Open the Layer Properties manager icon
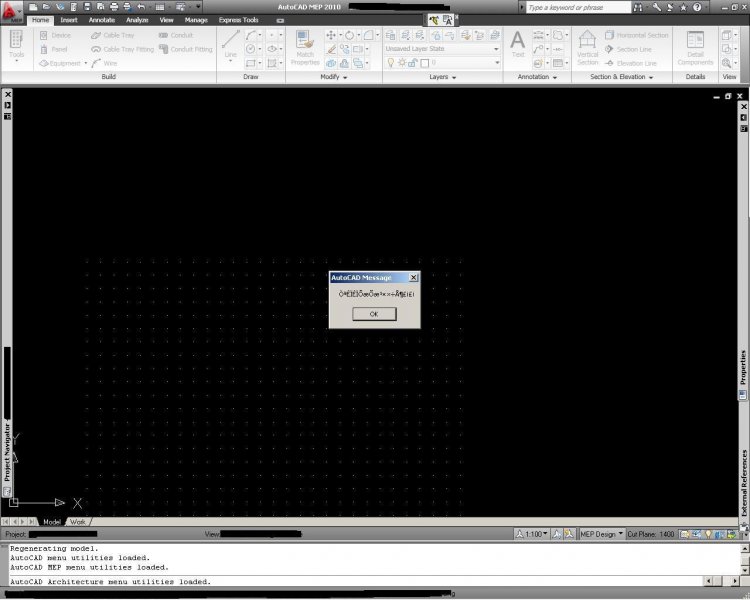Image resolution: width=750 pixels, height=600 pixels. click(x=391, y=35)
